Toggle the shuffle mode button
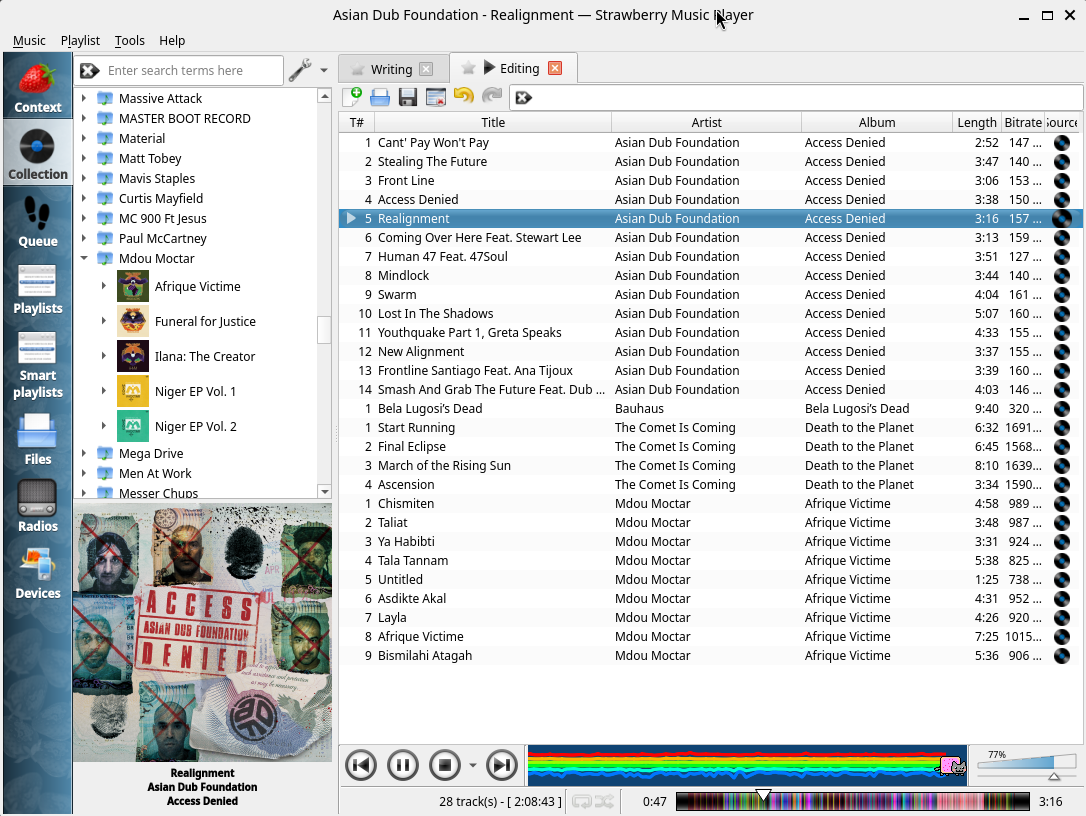The height and width of the screenshot is (816, 1086). tap(604, 801)
